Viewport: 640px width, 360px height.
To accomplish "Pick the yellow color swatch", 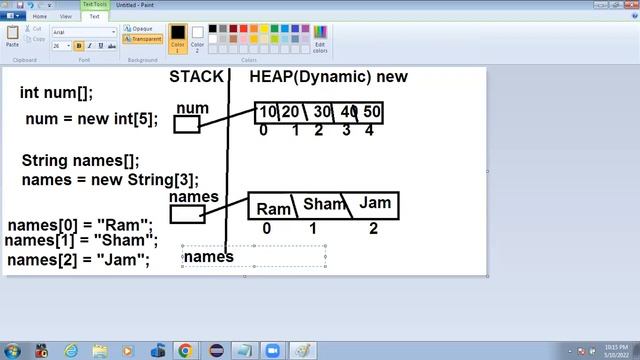I will pos(264,28).
